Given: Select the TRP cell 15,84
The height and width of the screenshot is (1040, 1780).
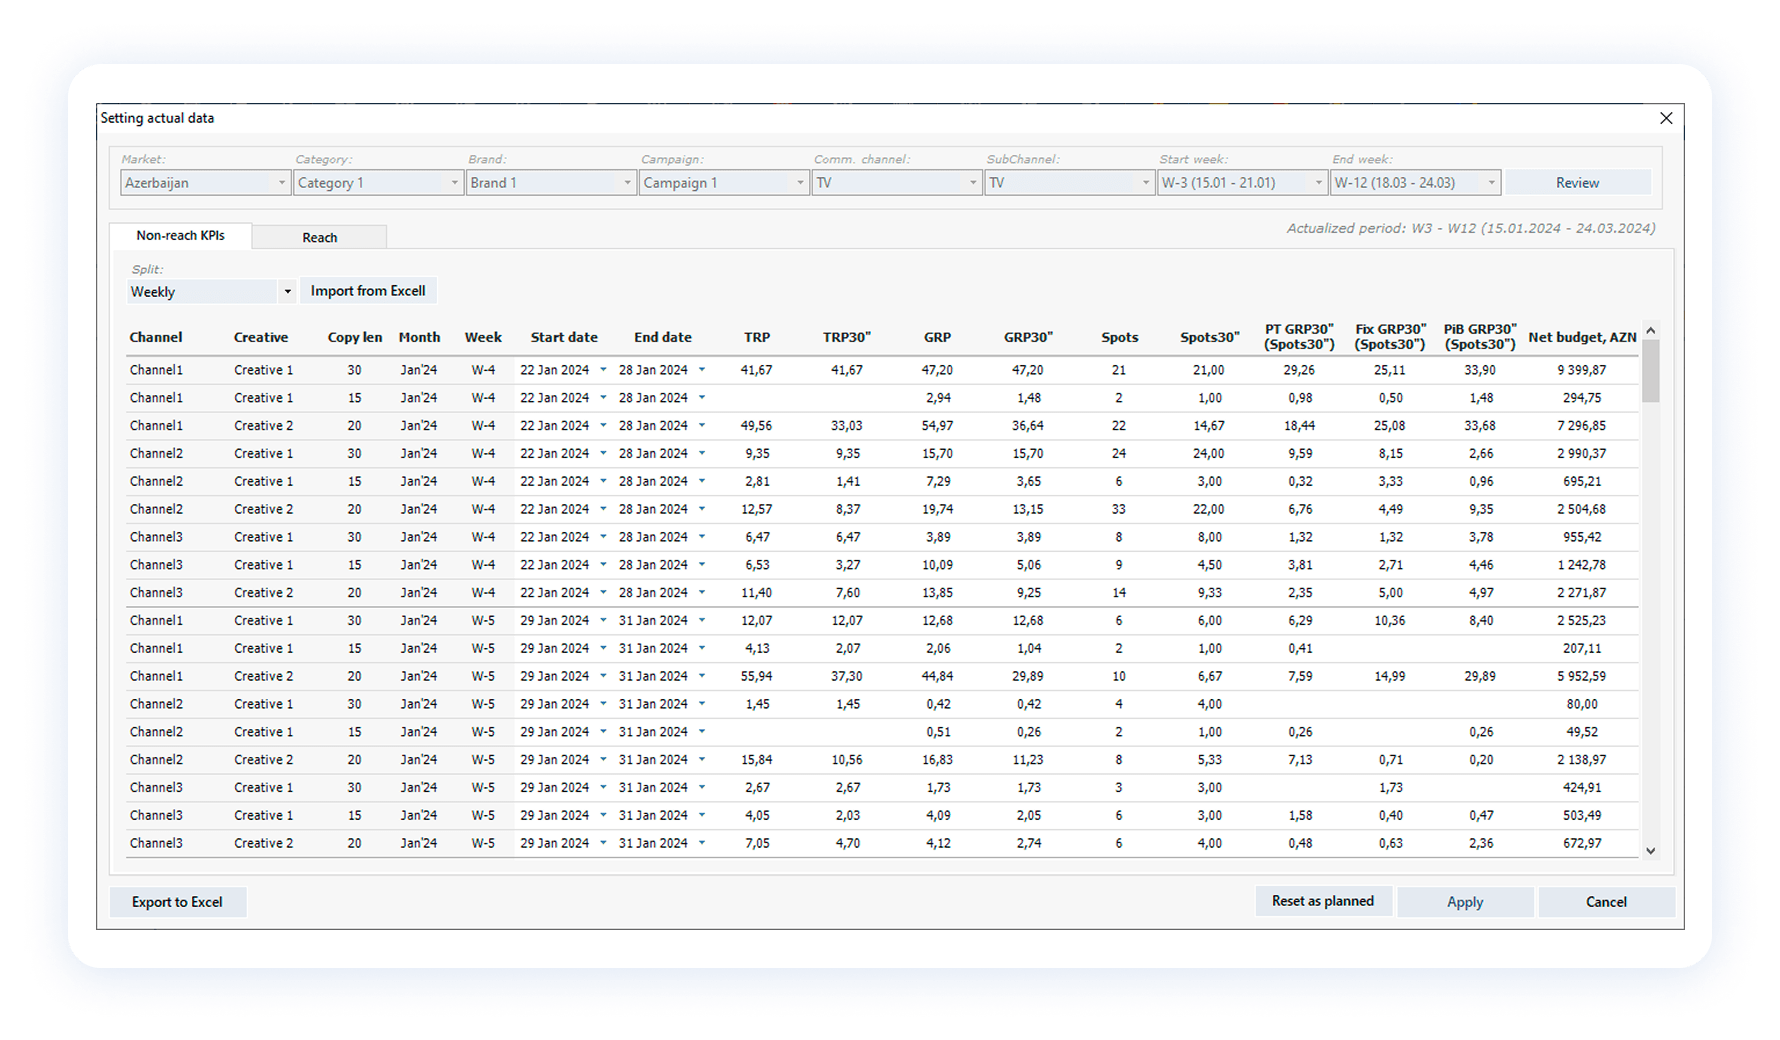Looking at the screenshot, I should tap(756, 760).
